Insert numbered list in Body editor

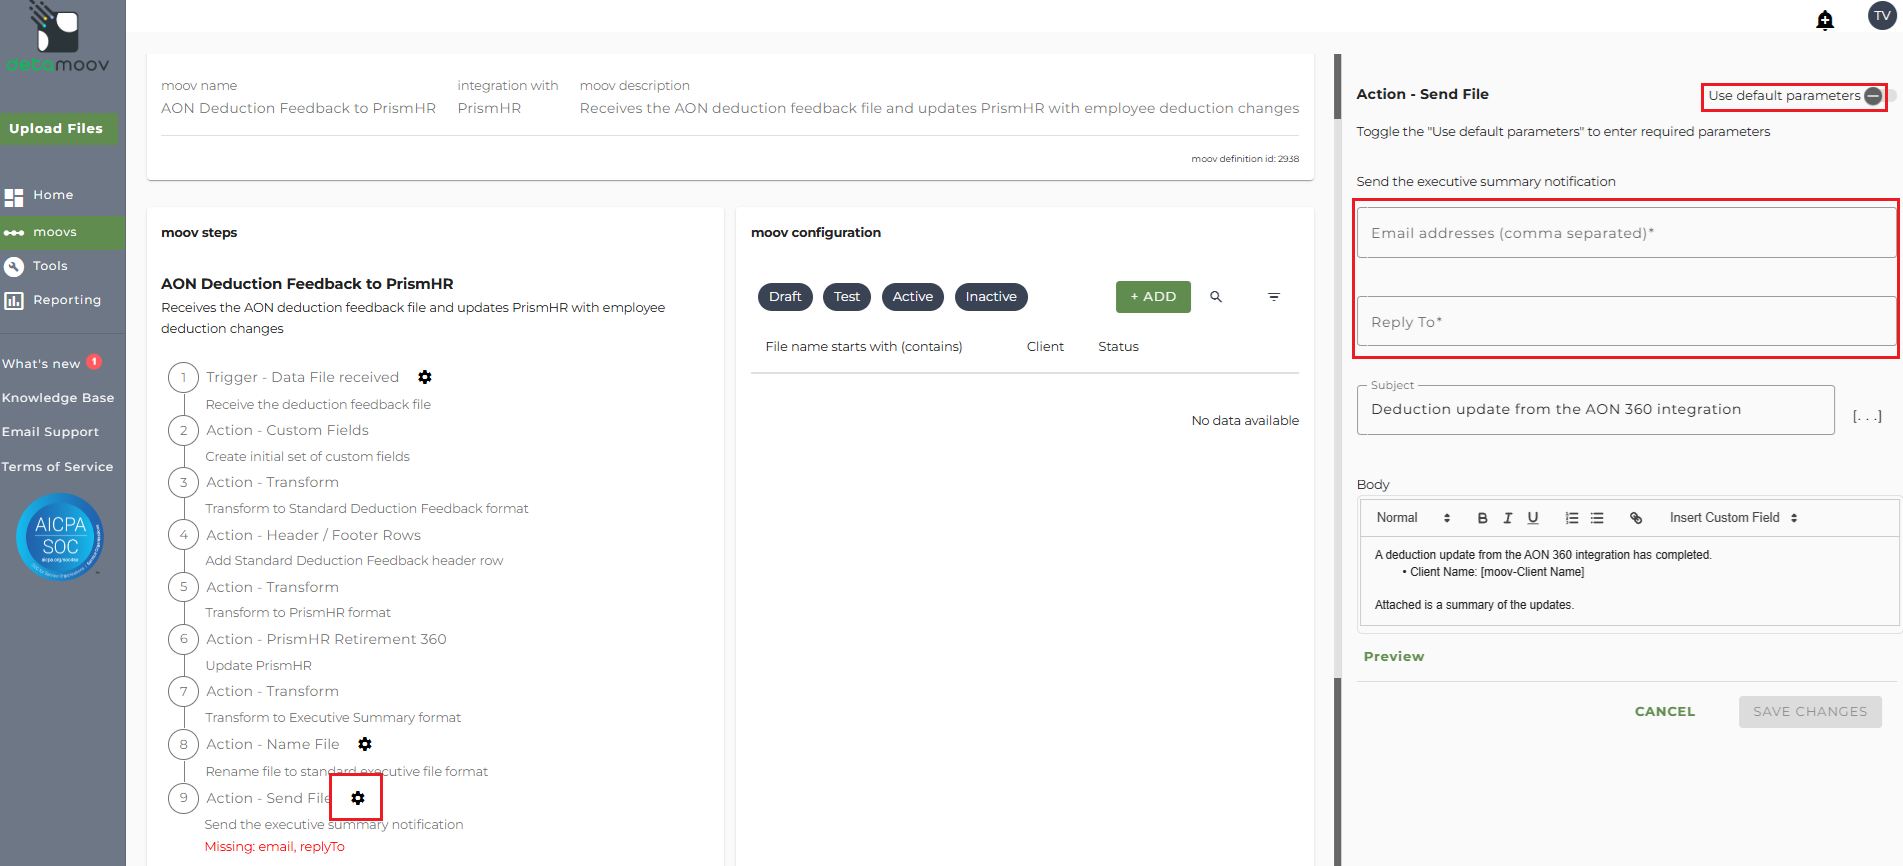[1572, 518]
